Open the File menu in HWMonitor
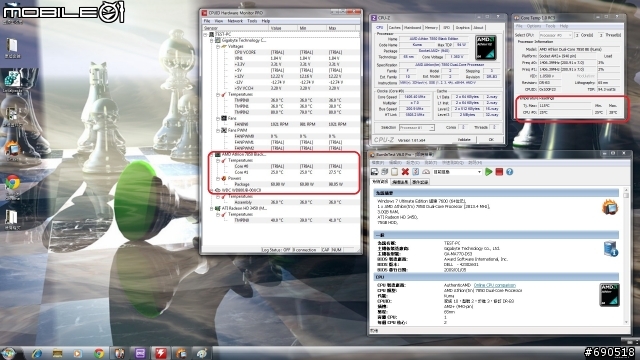Image resolution: width=640 pixels, height=360 pixels. [207, 21]
